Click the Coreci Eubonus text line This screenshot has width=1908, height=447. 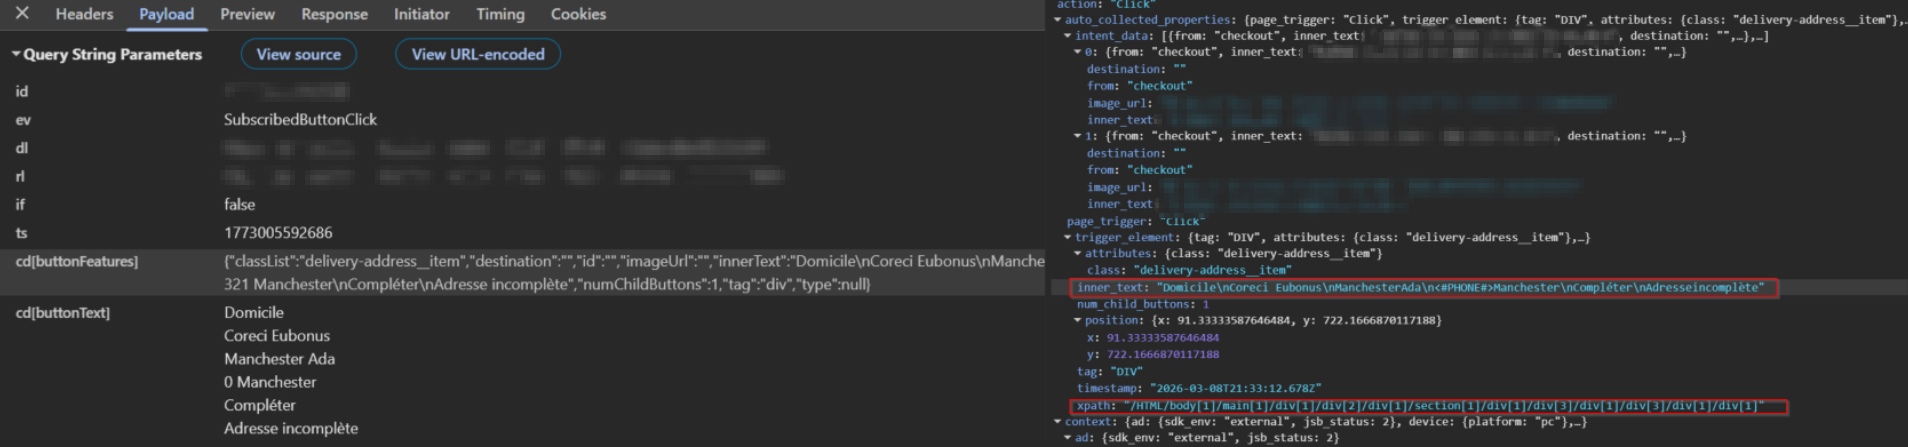point(276,335)
